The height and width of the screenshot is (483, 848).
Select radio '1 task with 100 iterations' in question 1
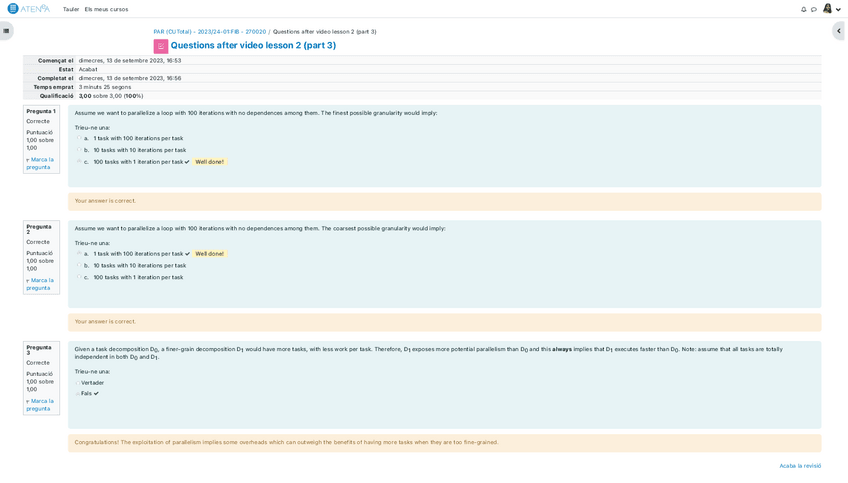click(x=79, y=138)
